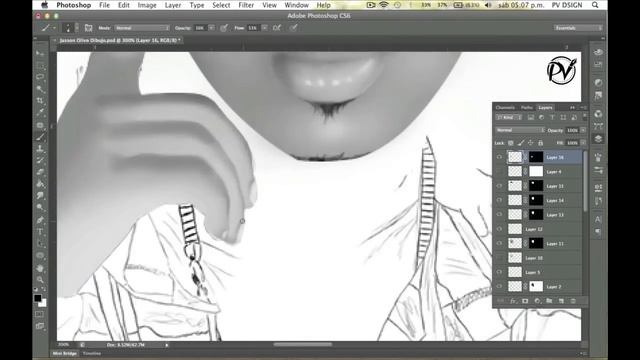Switch to the Paths tab

(527, 107)
